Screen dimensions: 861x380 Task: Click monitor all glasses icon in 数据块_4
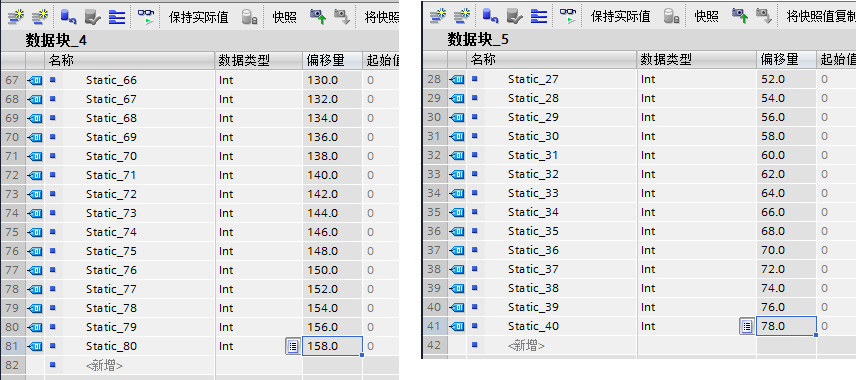(x=146, y=18)
